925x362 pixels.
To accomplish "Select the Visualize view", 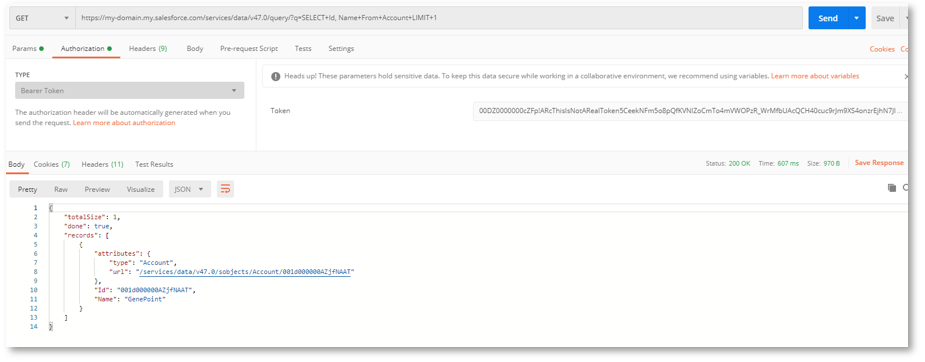I will coord(140,189).
